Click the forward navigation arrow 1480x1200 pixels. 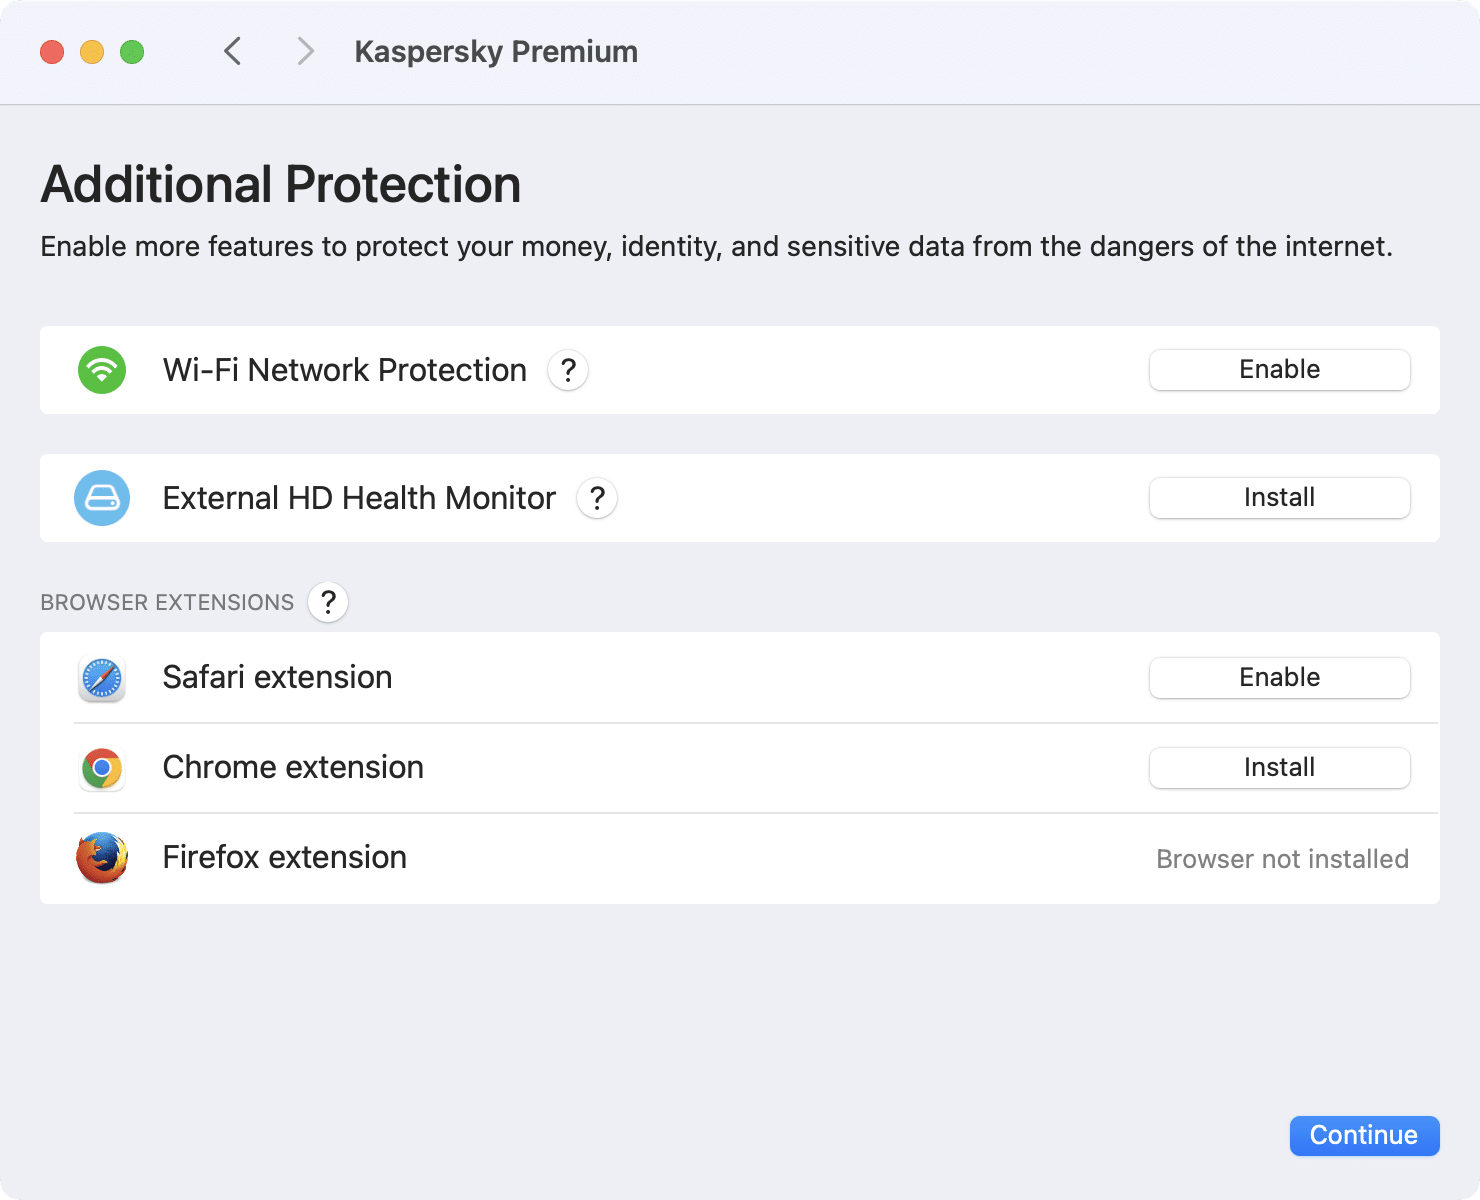click(x=303, y=51)
